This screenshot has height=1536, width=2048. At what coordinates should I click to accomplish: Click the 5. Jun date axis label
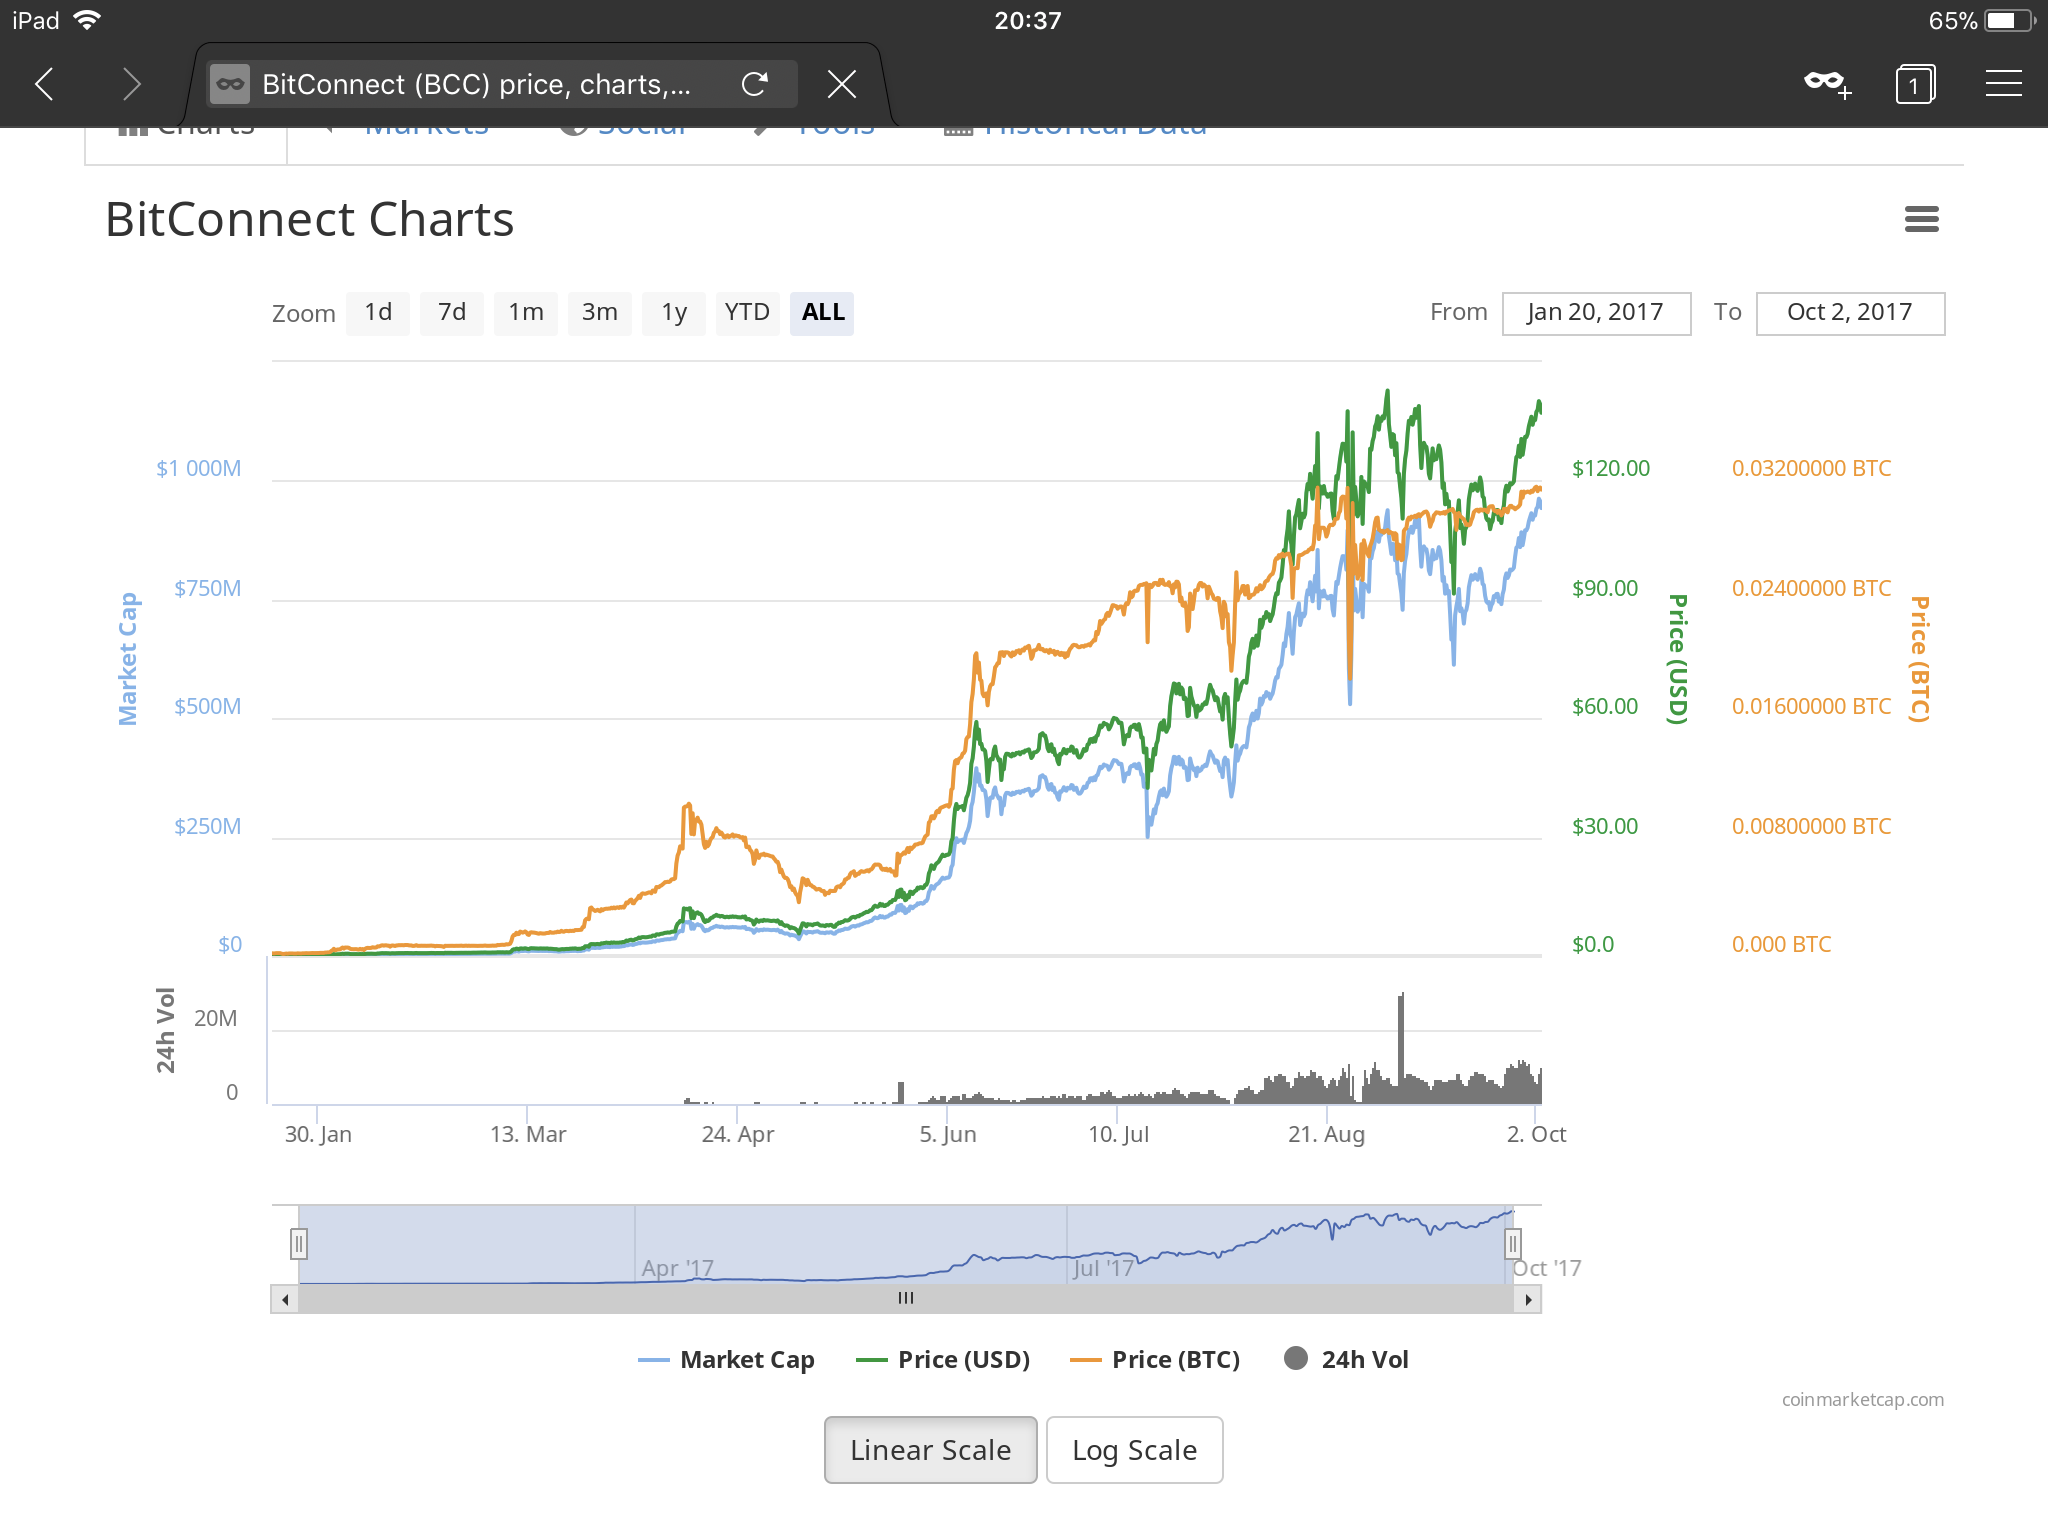[948, 1135]
